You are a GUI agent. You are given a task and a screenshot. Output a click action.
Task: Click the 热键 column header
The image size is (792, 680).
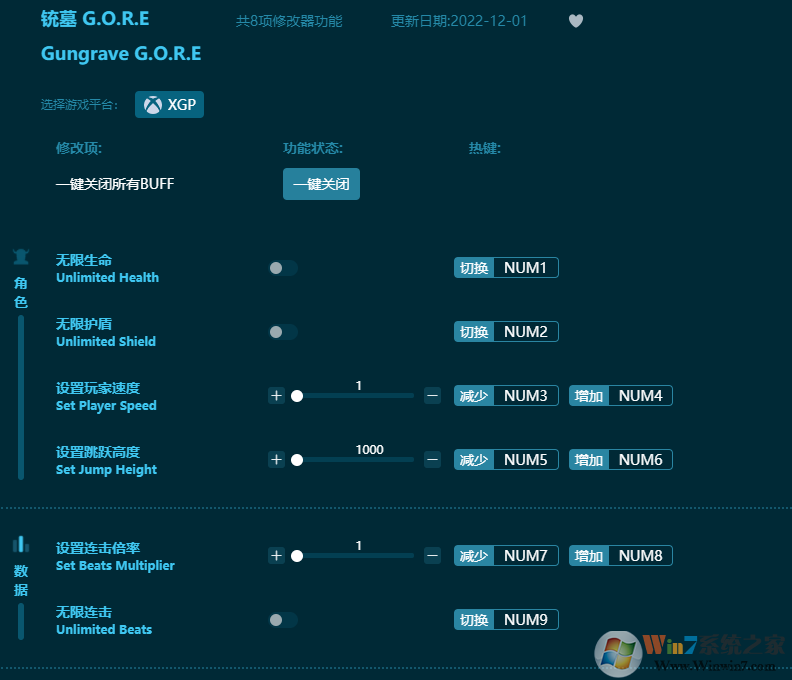coord(484,148)
